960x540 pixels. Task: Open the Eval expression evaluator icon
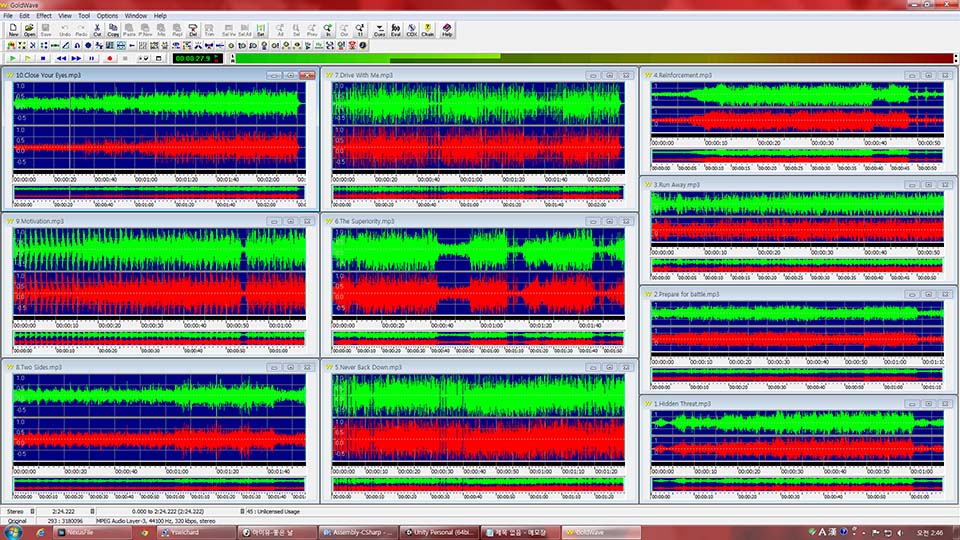(396, 30)
